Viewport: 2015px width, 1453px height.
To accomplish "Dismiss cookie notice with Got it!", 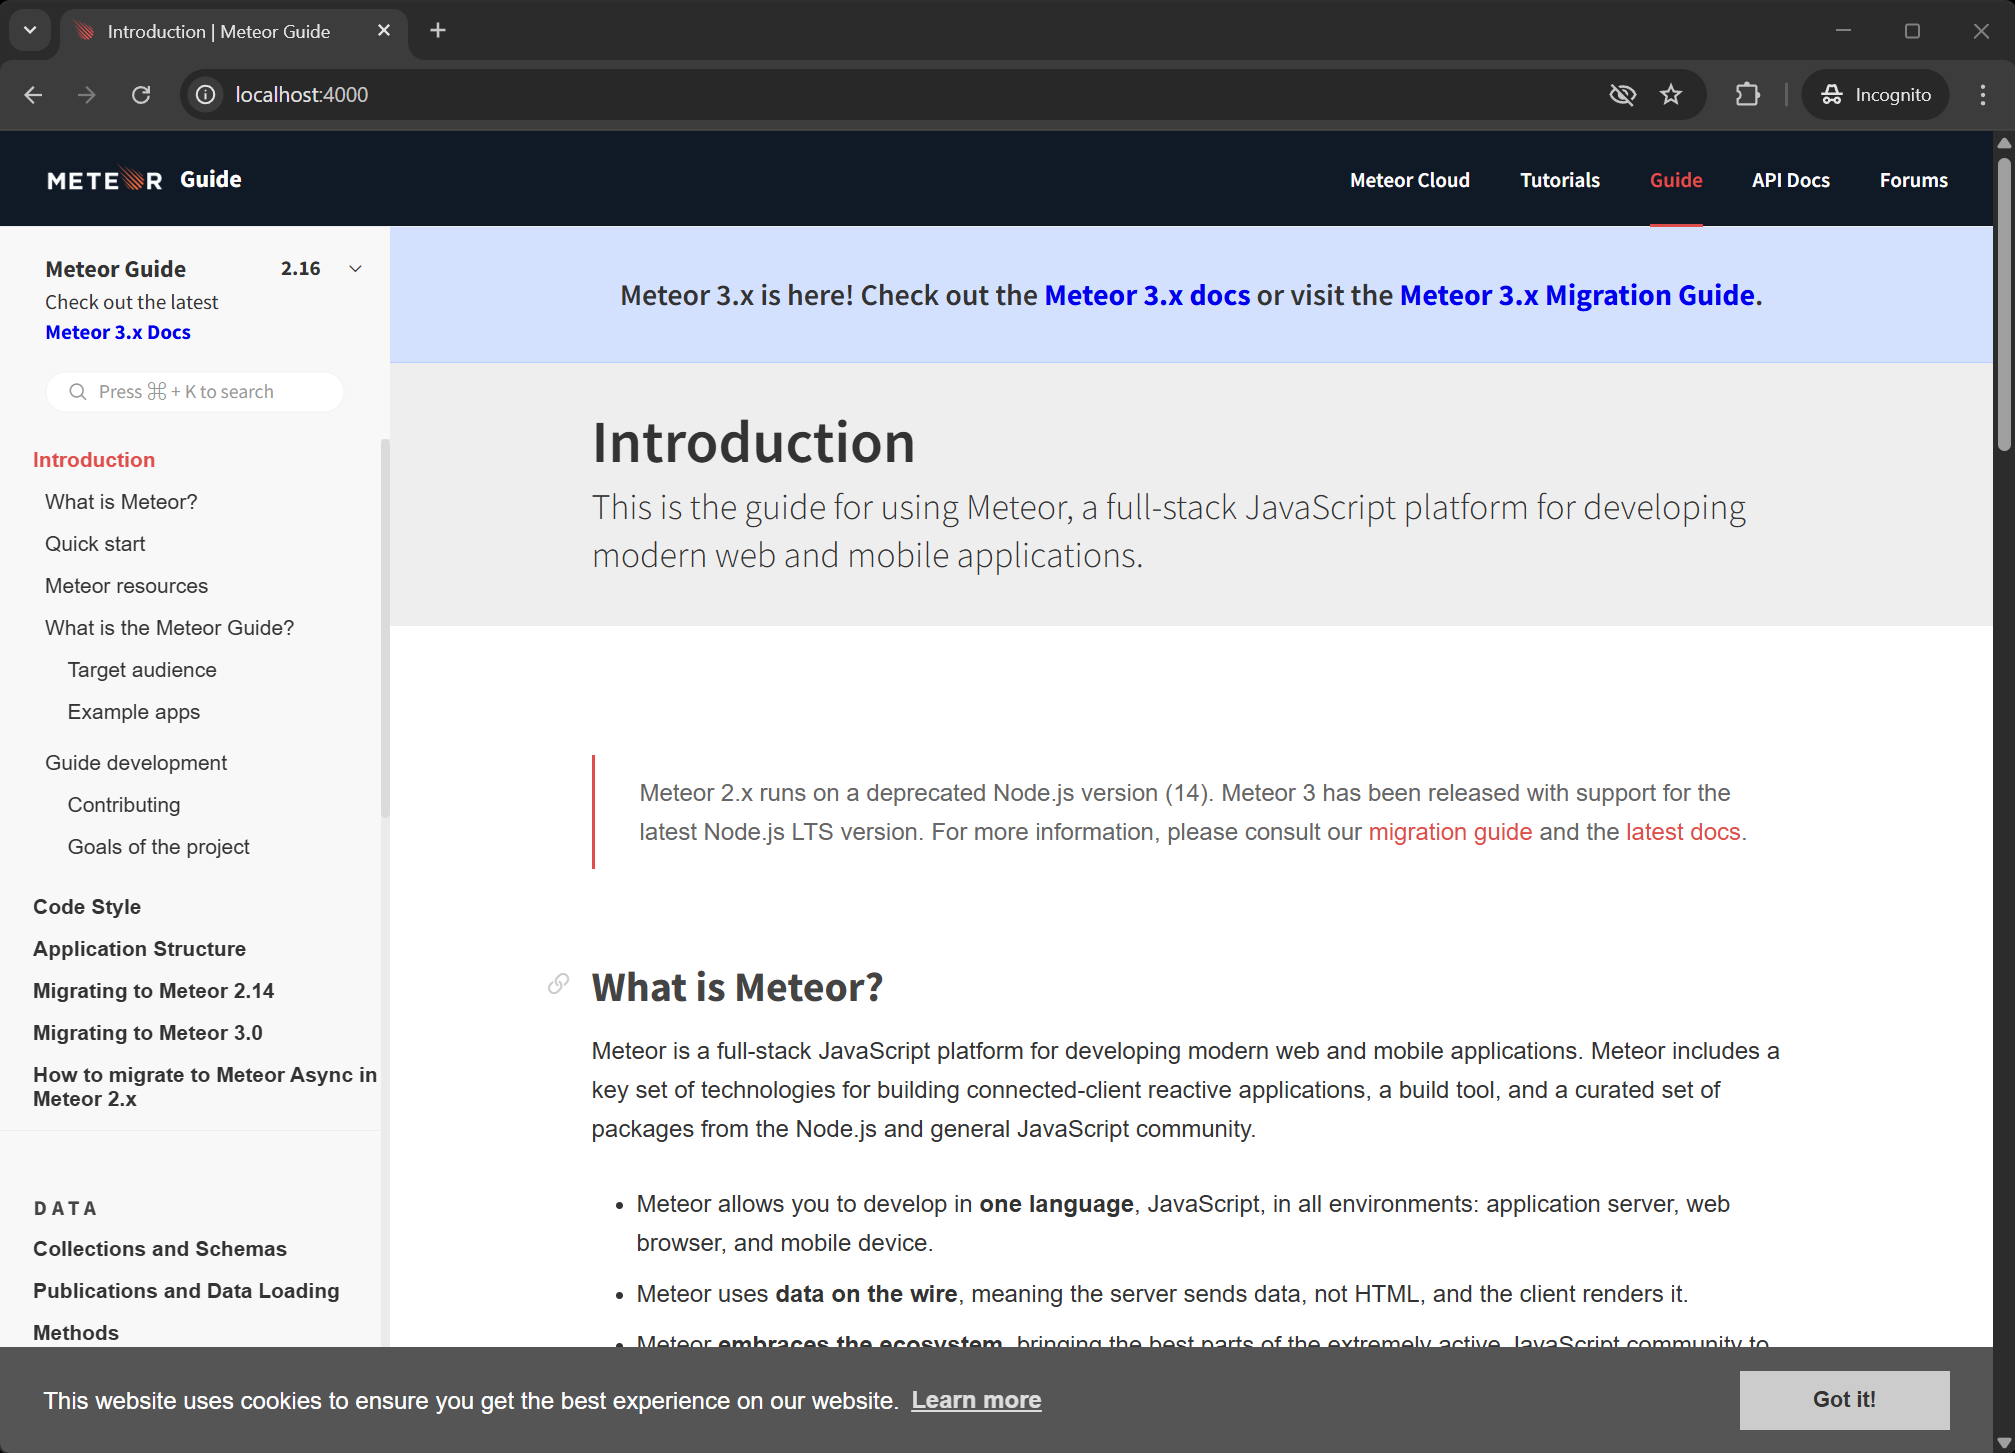I will (1844, 1399).
